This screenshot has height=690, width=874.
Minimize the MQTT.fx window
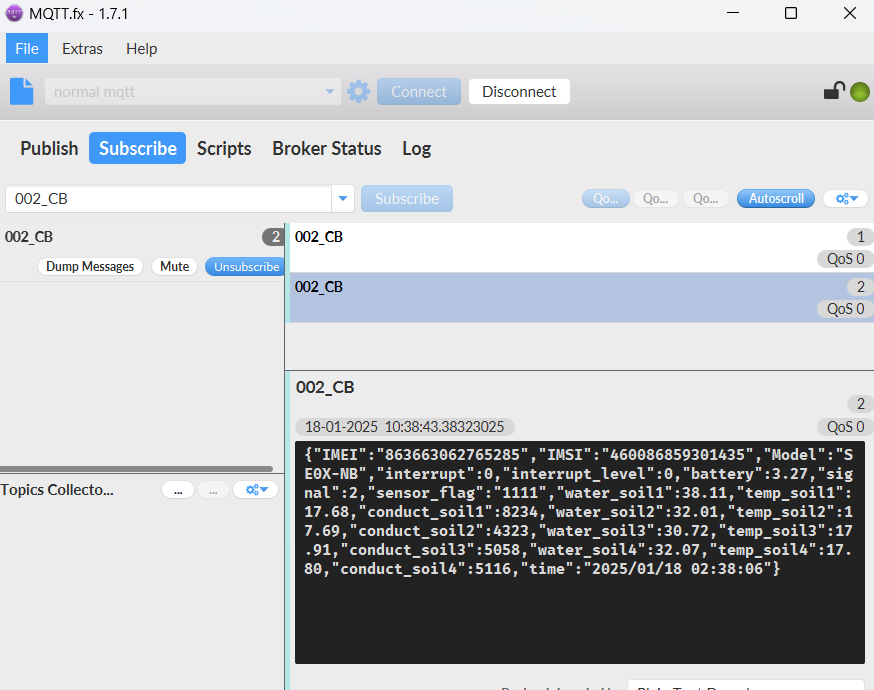pyautogui.click(x=733, y=13)
